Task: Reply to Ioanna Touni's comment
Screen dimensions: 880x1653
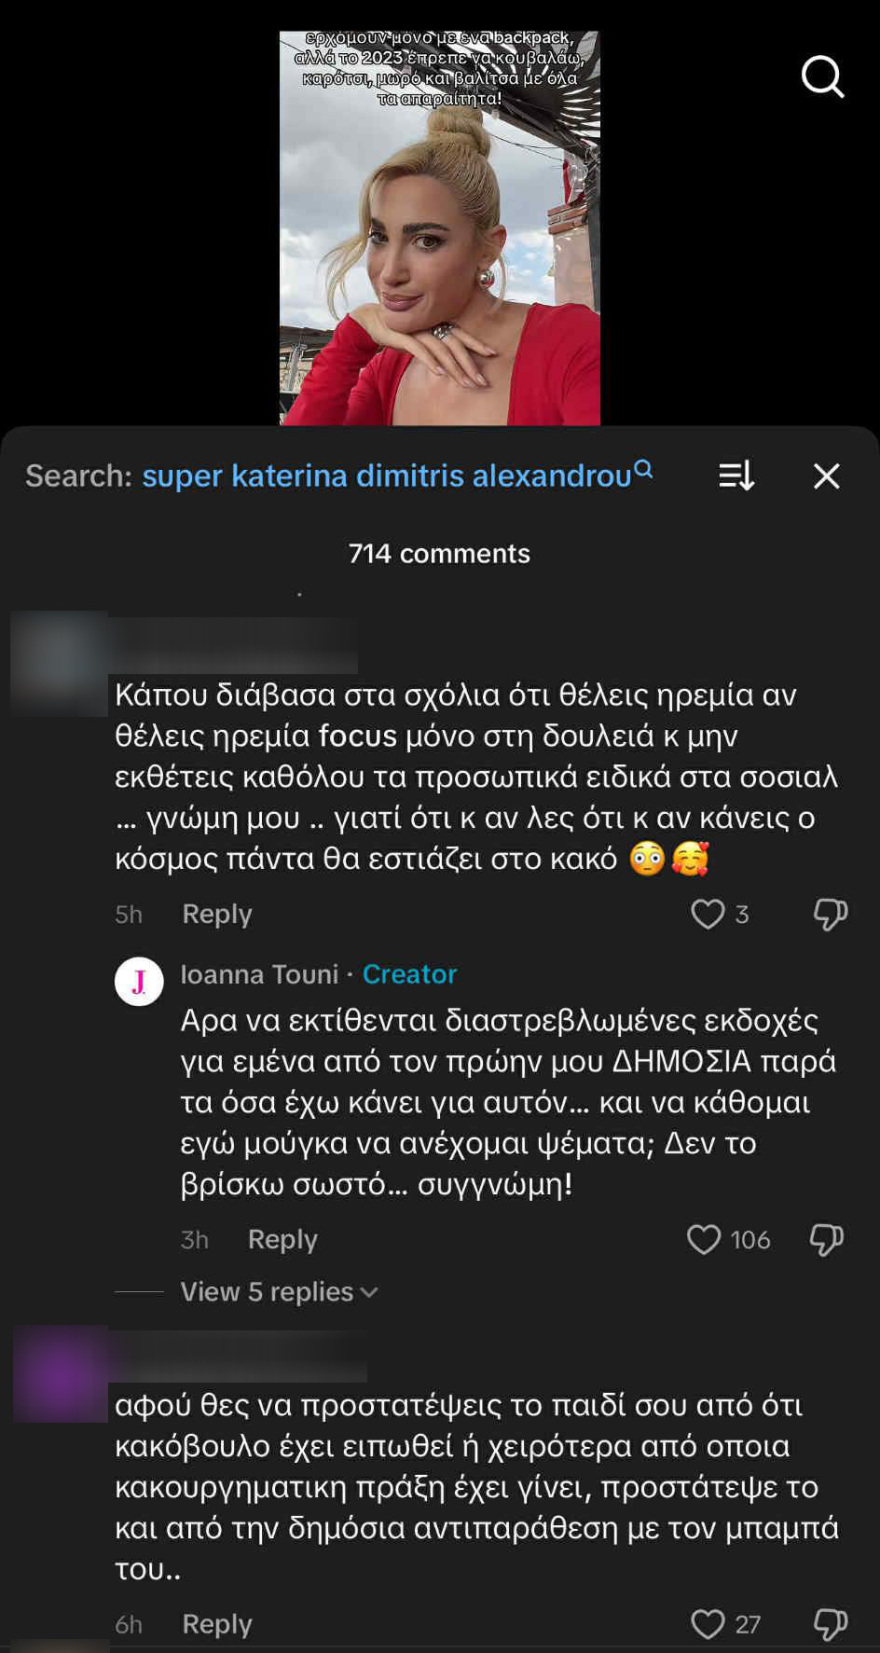Action: tap(281, 1239)
